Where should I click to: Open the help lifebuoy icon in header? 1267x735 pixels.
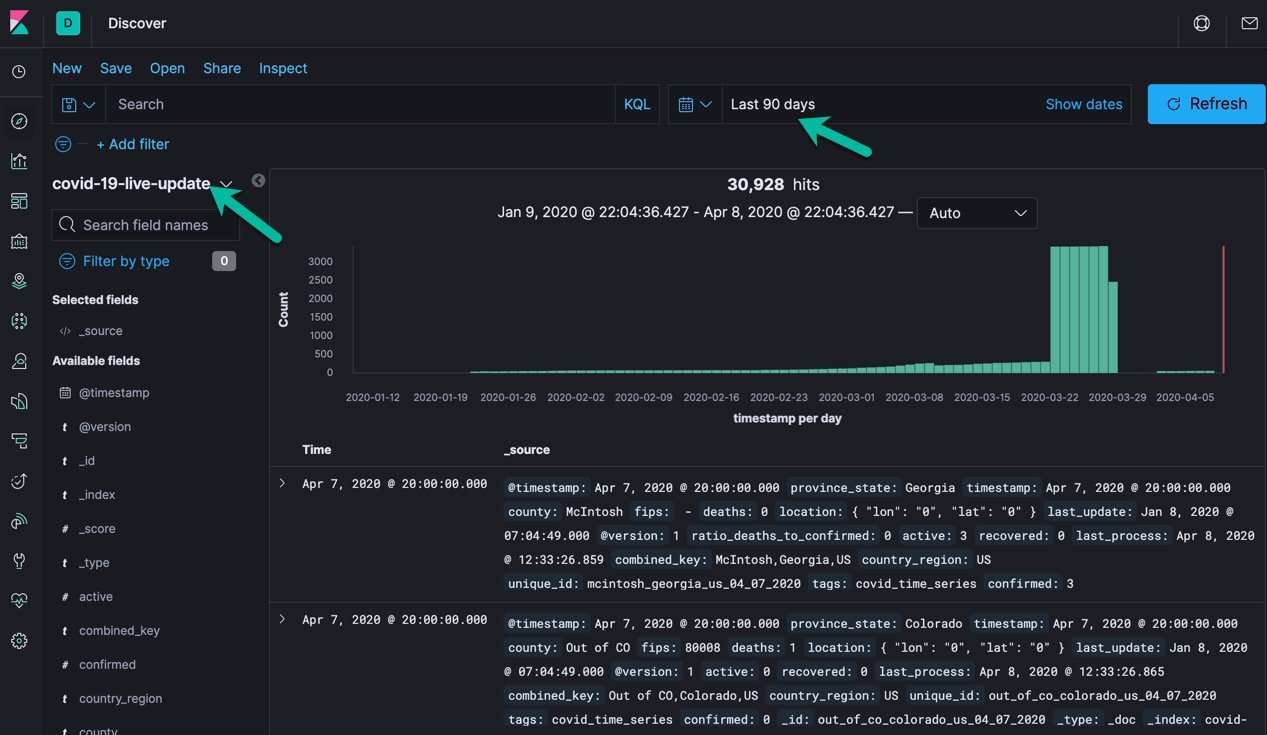(1202, 23)
